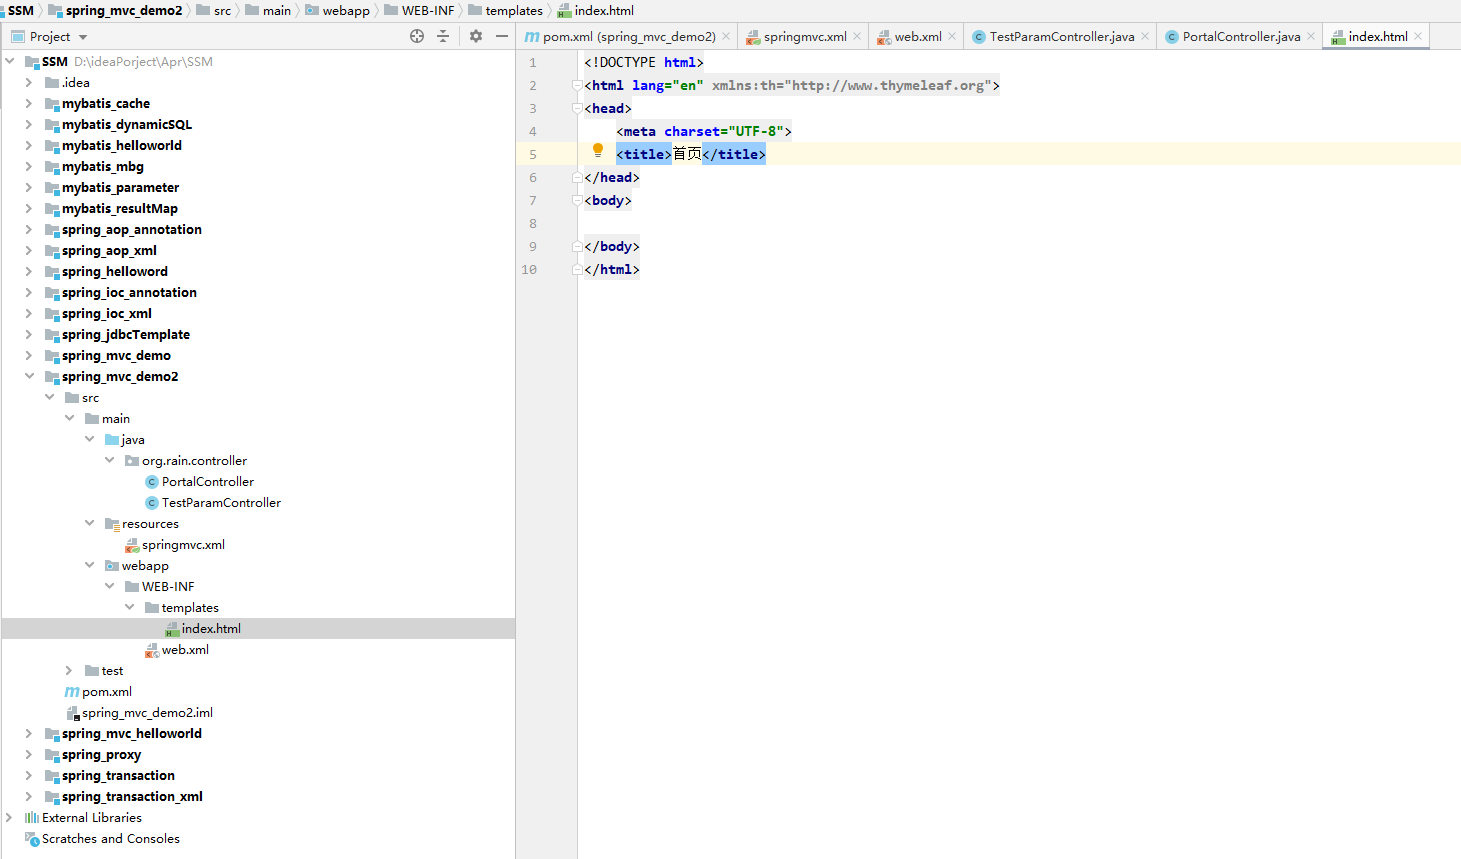Select PortalController class in tree

(208, 481)
